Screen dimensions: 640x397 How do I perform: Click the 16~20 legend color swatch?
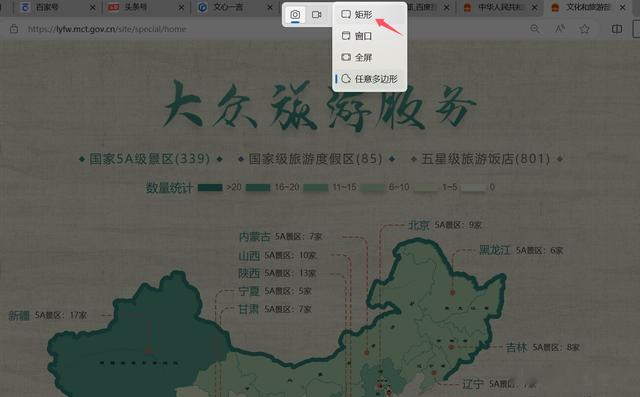pyautogui.click(x=258, y=188)
